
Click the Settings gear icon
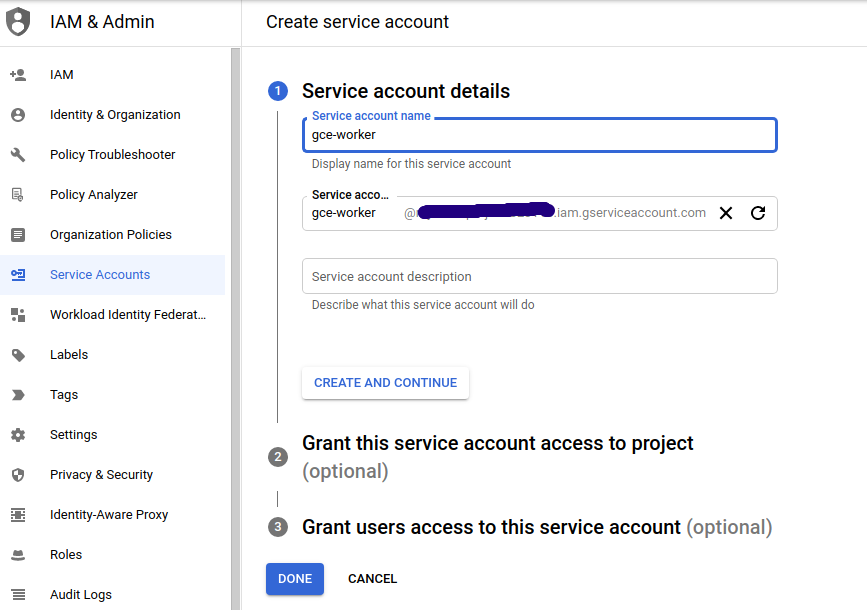18,435
